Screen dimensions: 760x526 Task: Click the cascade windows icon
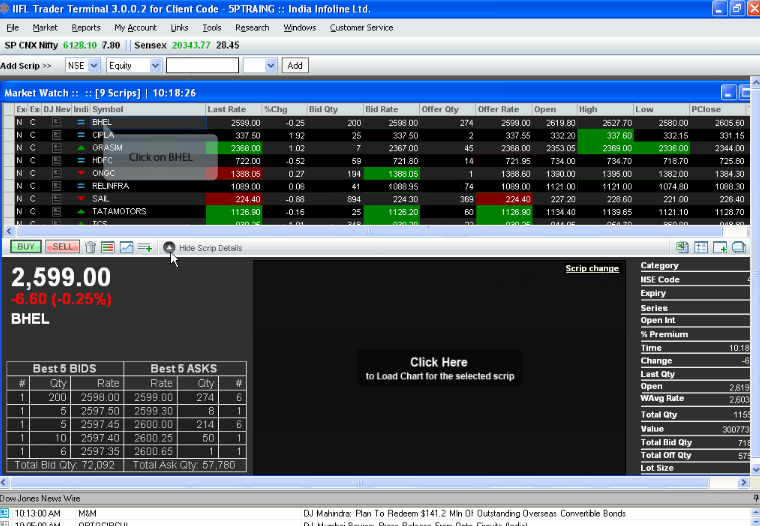(739, 247)
